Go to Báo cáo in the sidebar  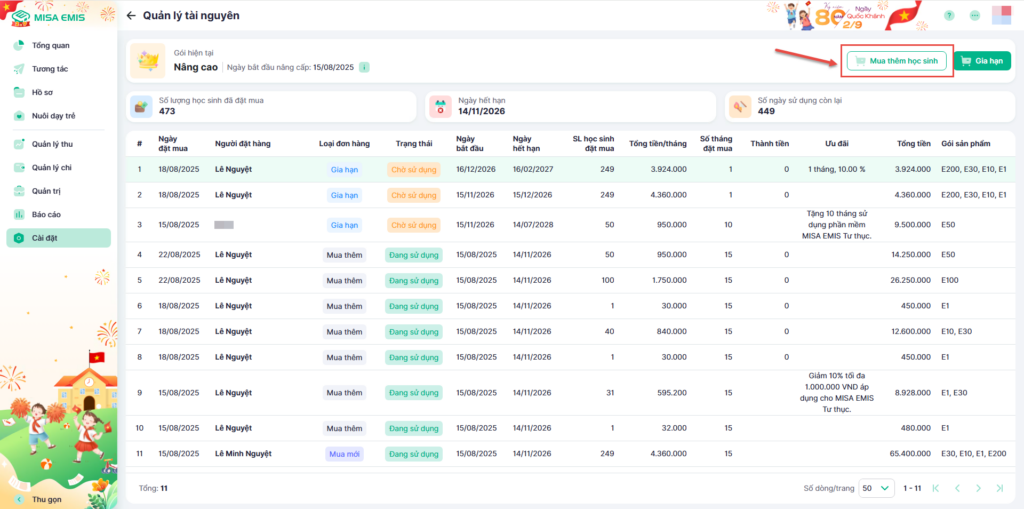[46, 214]
